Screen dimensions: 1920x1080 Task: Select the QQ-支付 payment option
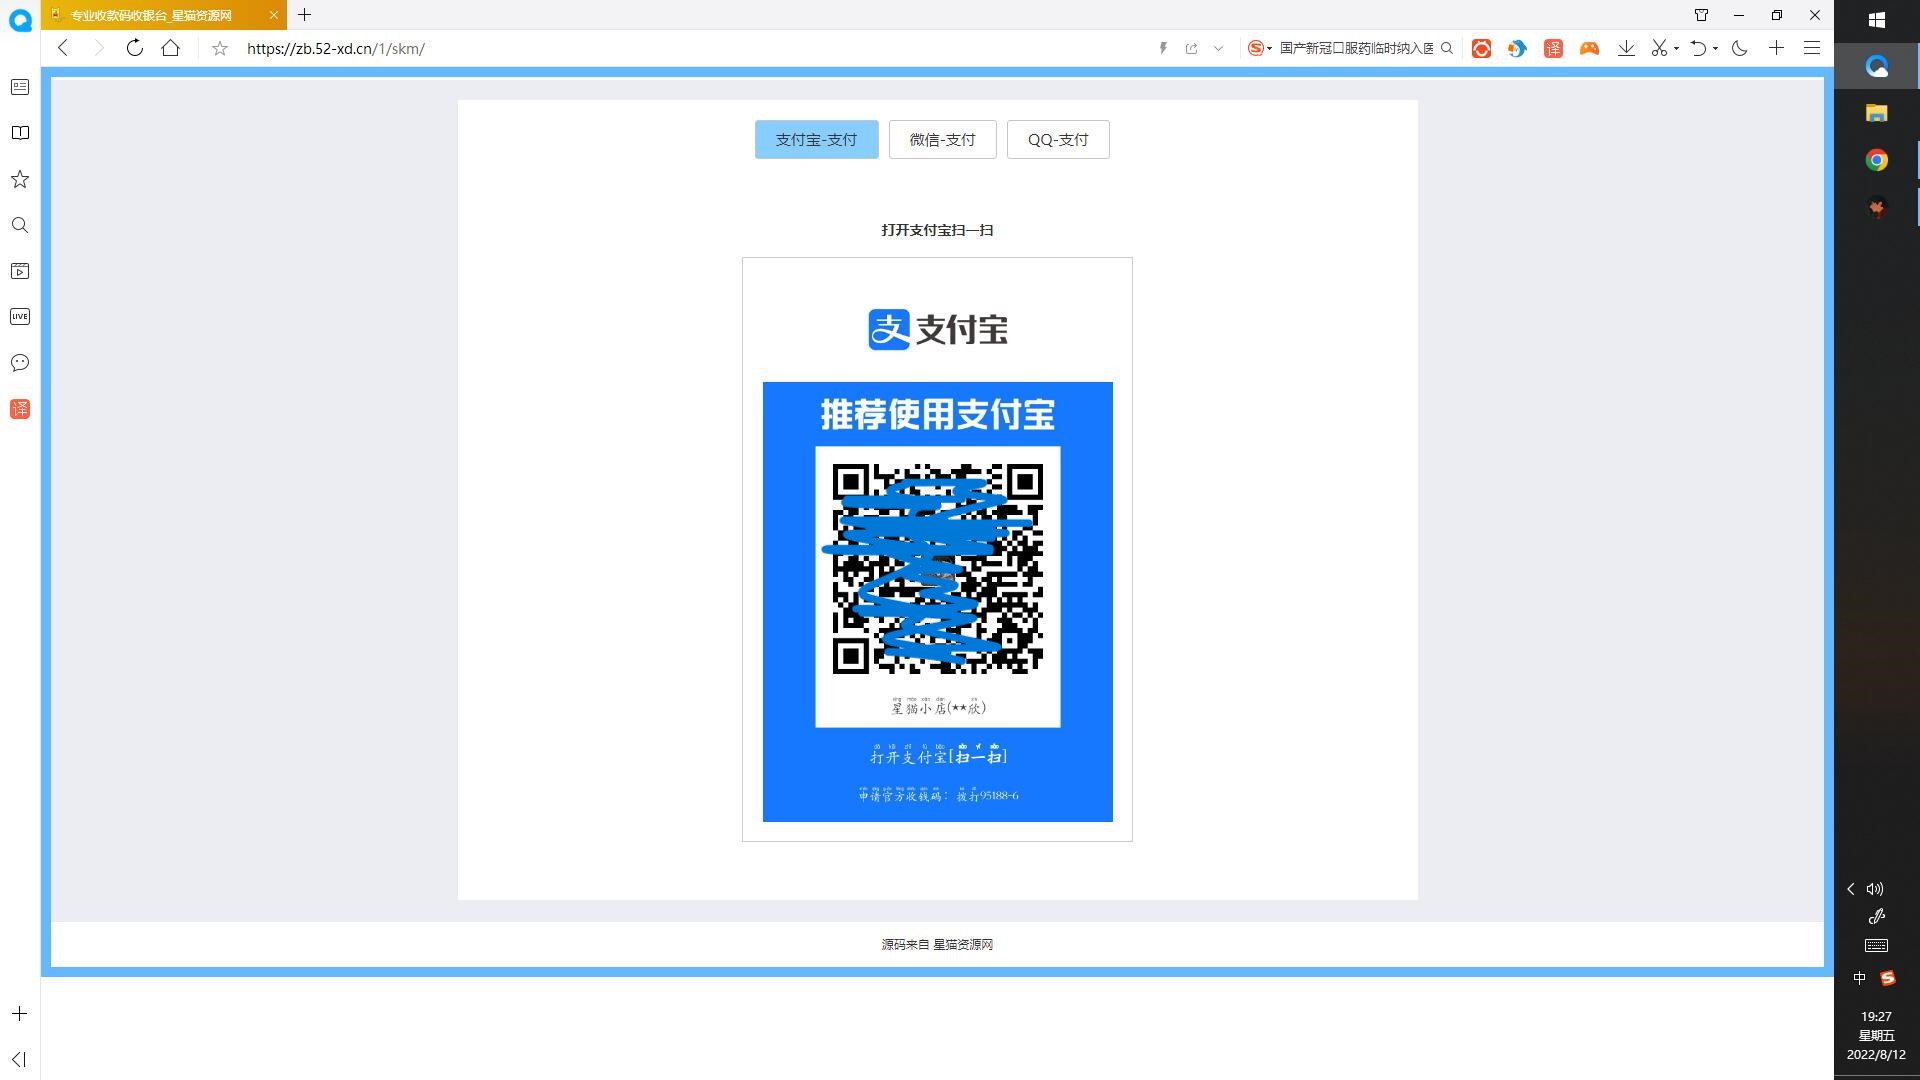click(1057, 139)
